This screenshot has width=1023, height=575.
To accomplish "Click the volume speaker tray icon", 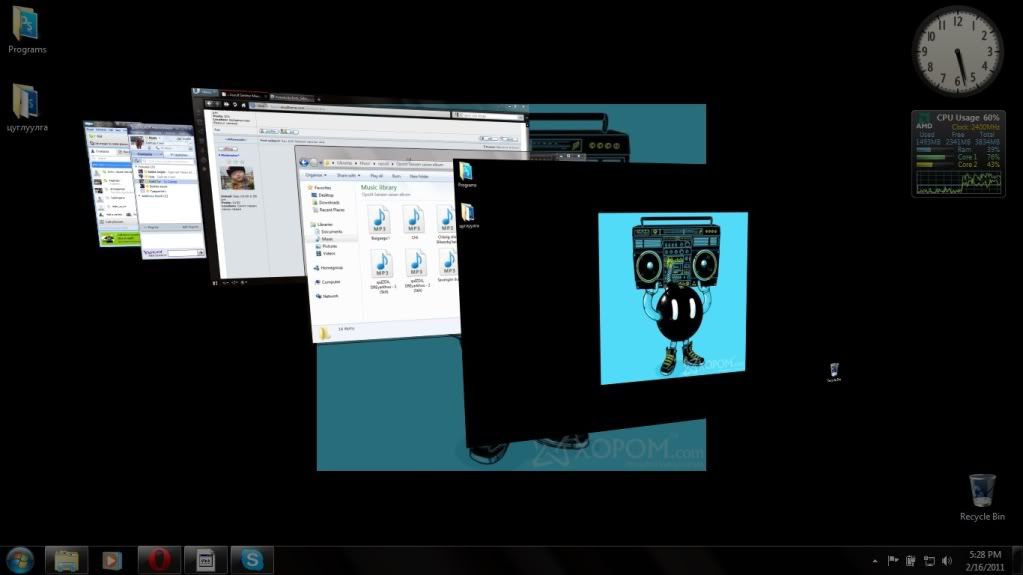I will pos(946,561).
